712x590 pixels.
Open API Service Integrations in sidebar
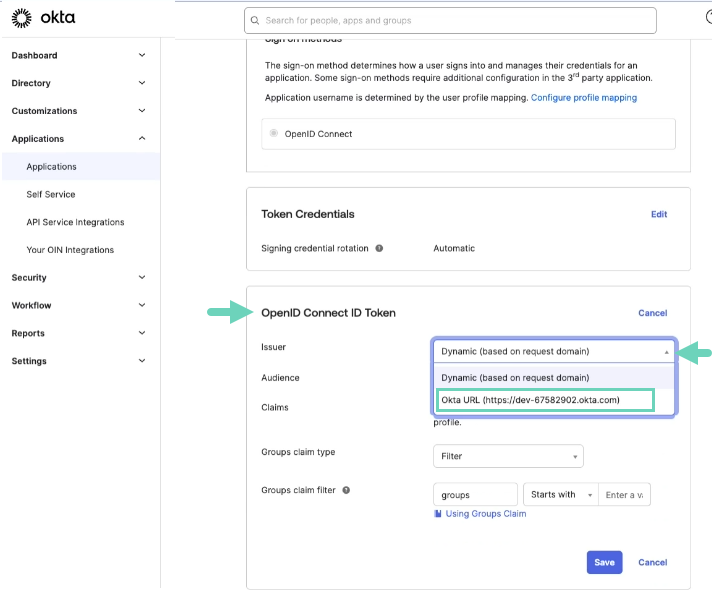click(x=75, y=222)
